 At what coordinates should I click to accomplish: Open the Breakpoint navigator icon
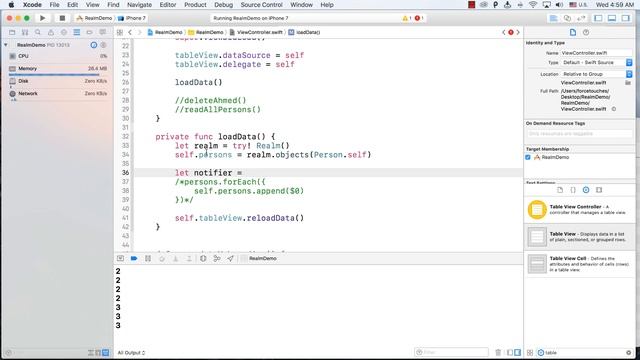[x=89, y=32]
